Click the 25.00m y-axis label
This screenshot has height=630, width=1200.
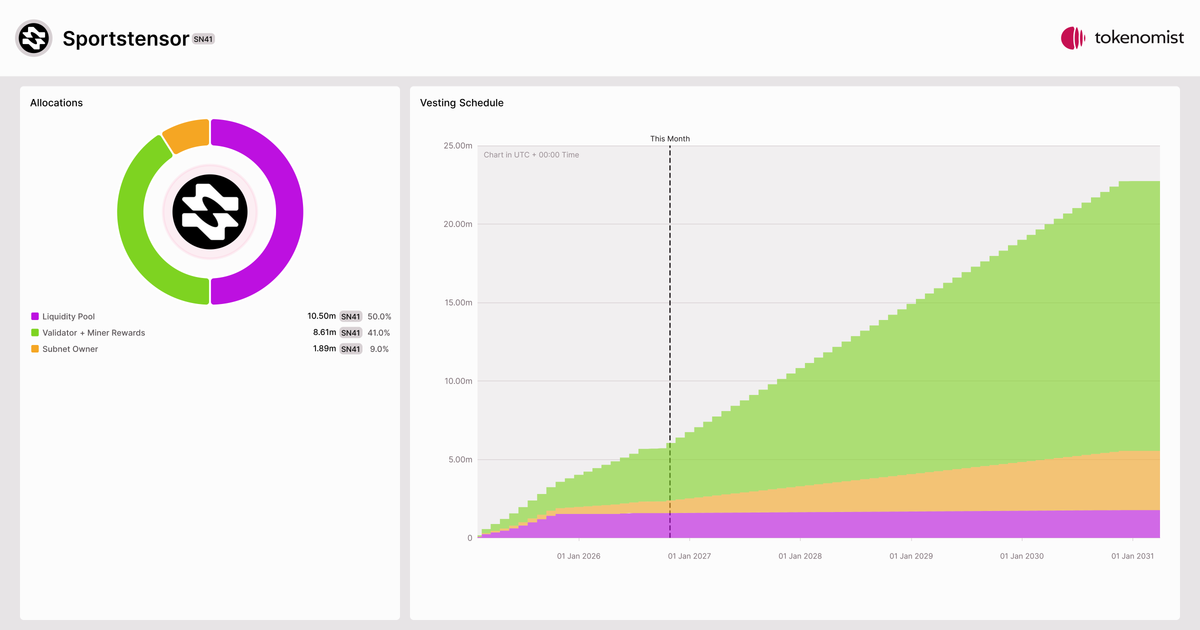457,146
